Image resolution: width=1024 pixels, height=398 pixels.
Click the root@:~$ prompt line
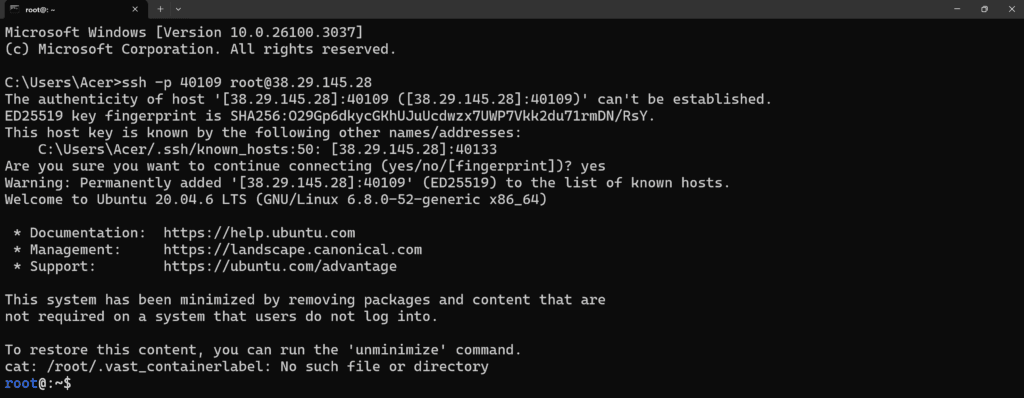[38, 384]
